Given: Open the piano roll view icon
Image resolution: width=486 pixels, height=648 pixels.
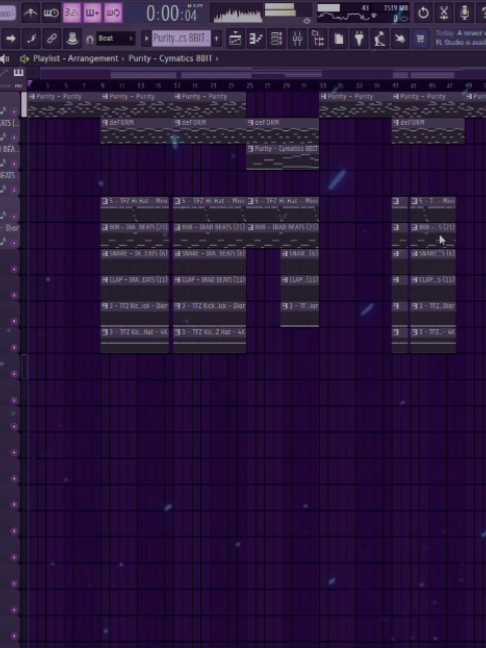Looking at the screenshot, I should click(x=256, y=38).
